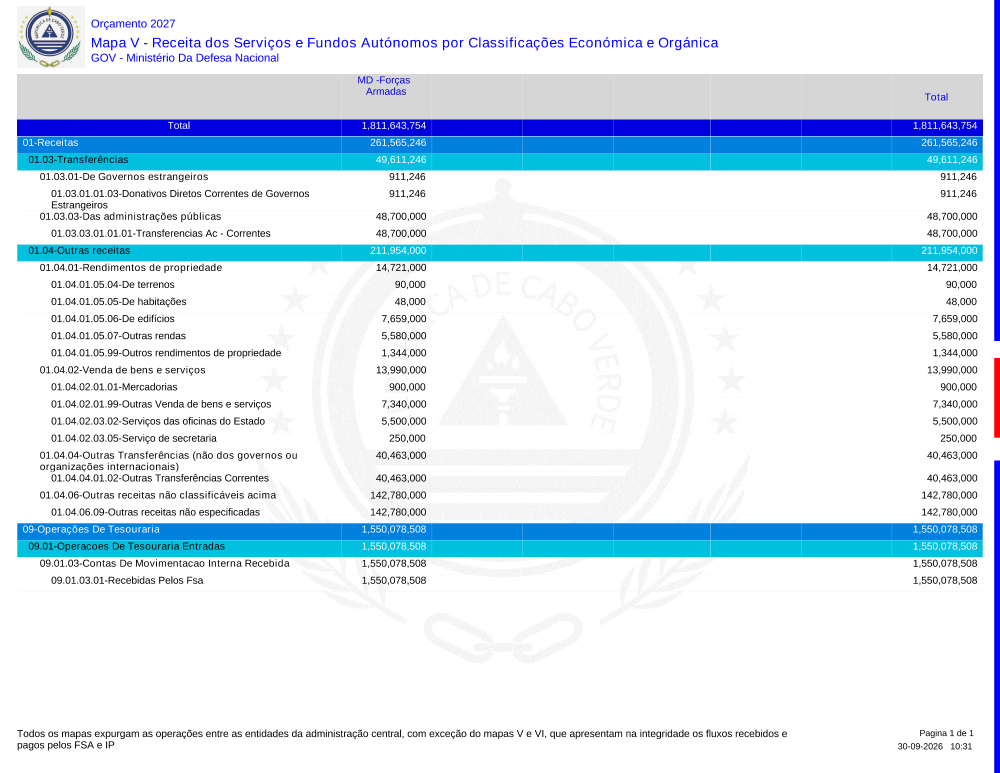Select 'Outras receitas não classificáveis acima' label
This screenshot has height=773, width=1000.
point(158,496)
